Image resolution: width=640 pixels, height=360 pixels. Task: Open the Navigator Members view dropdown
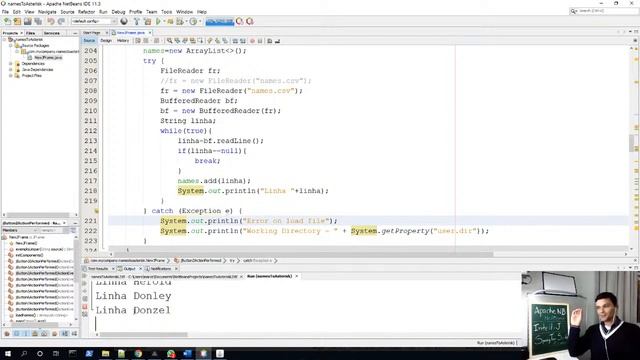[x=20, y=231]
